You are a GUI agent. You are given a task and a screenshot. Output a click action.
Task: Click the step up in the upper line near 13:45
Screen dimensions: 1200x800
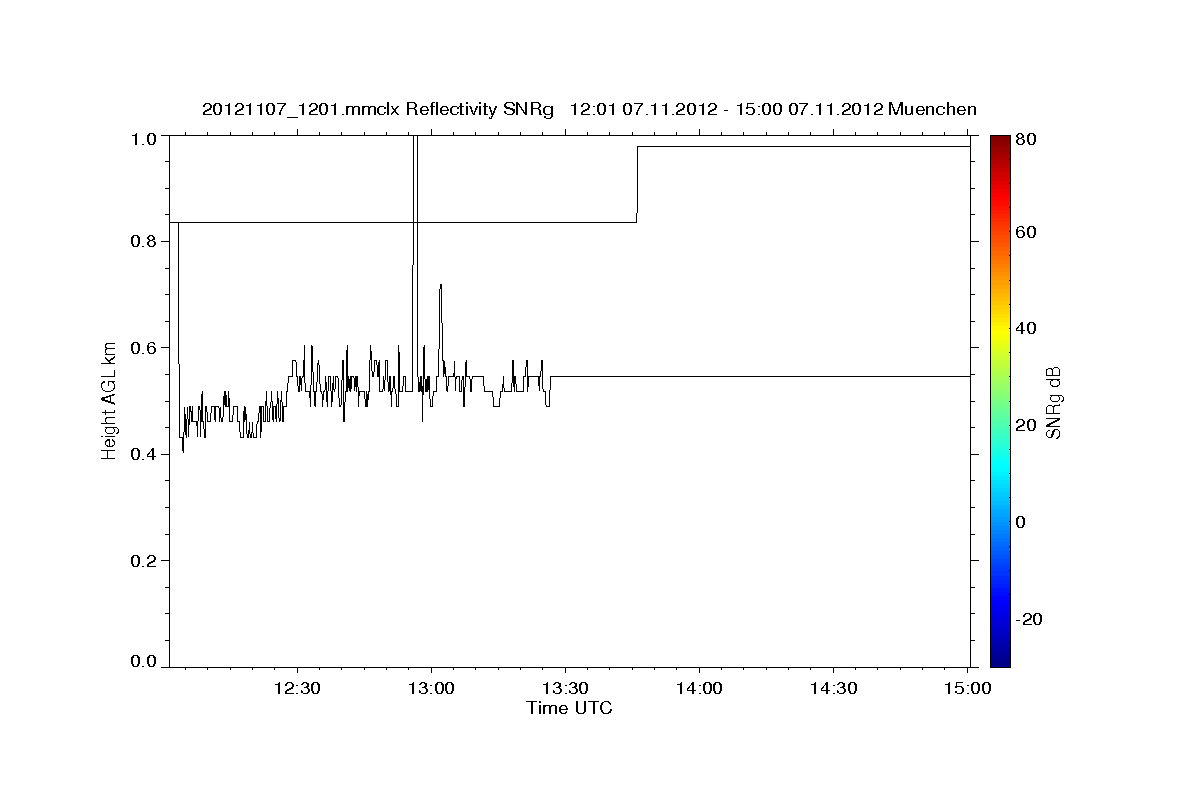[x=637, y=184]
